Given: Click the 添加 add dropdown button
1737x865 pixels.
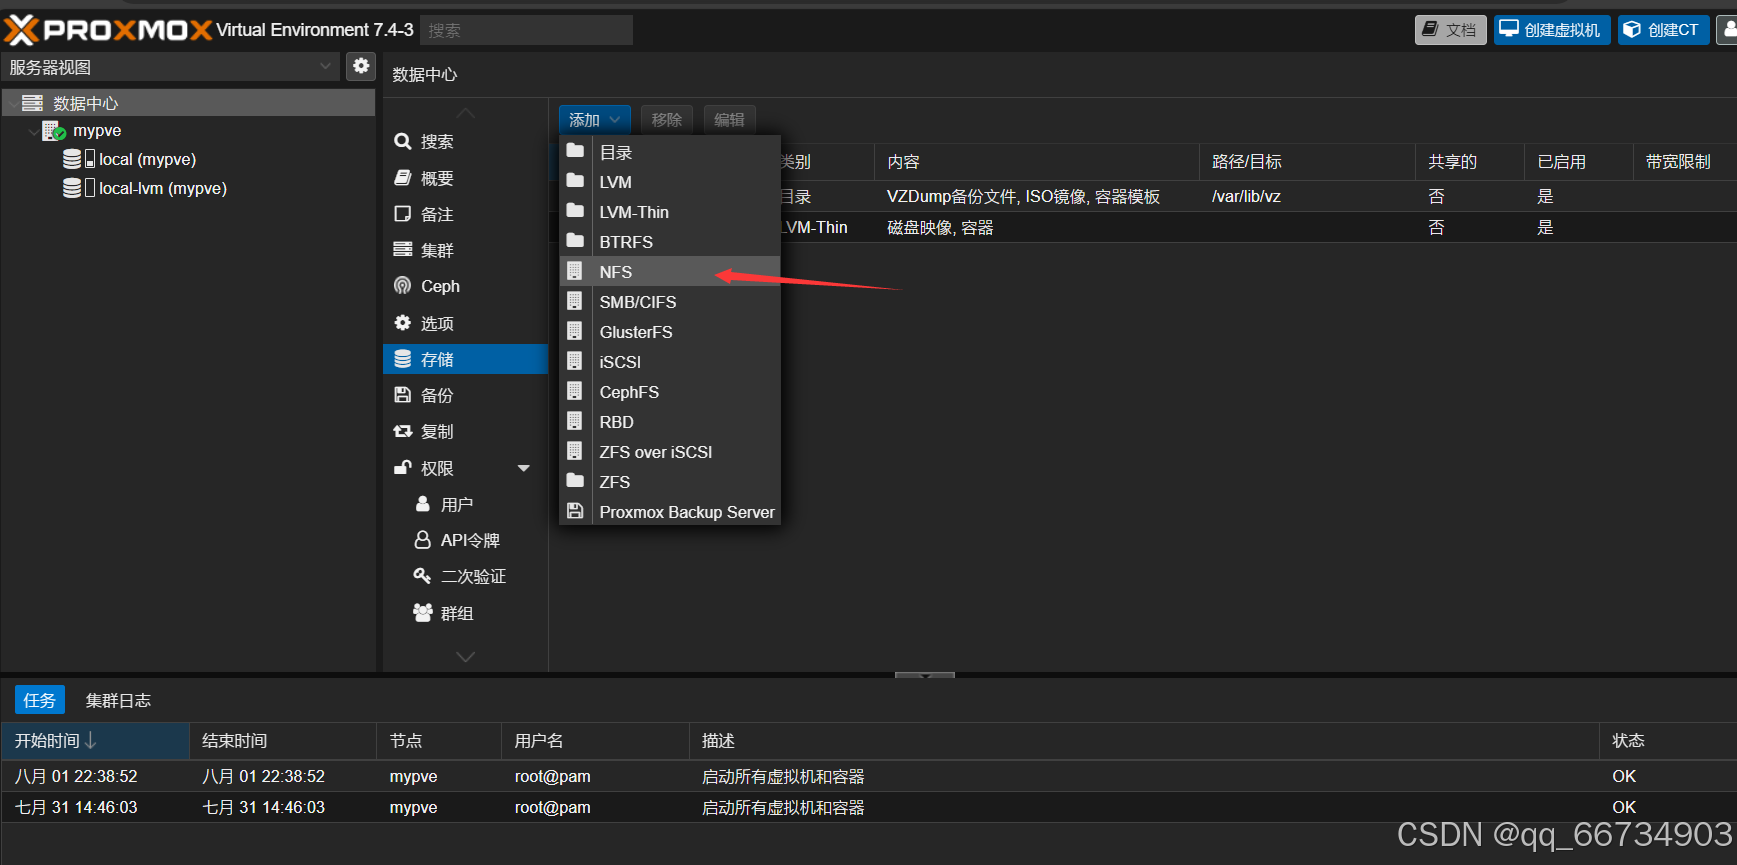Looking at the screenshot, I should (595, 120).
